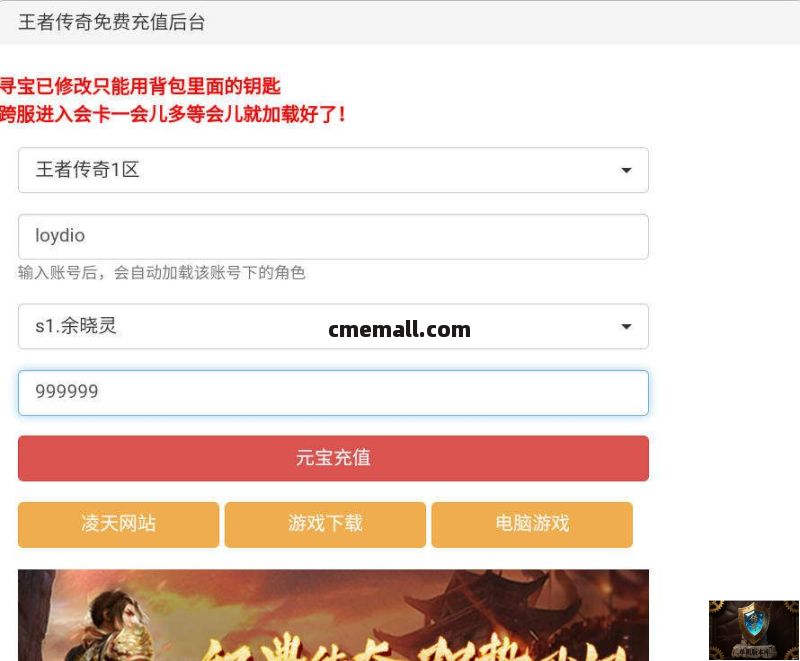800x661 pixels.
Task: Open the 凌天网站 link button
Action: tap(118, 524)
